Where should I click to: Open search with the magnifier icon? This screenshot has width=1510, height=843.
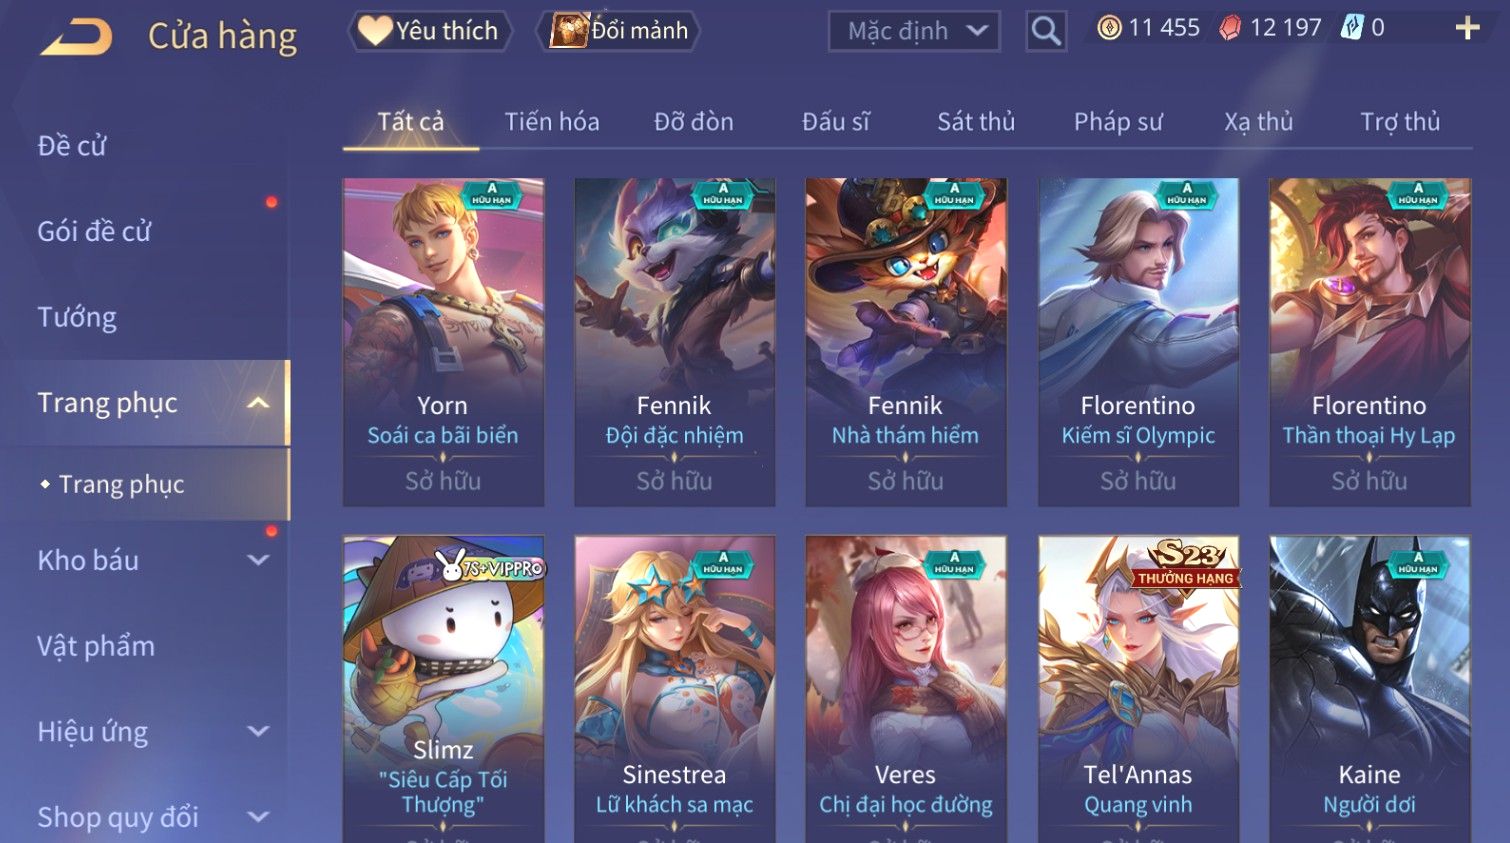(1046, 31)
